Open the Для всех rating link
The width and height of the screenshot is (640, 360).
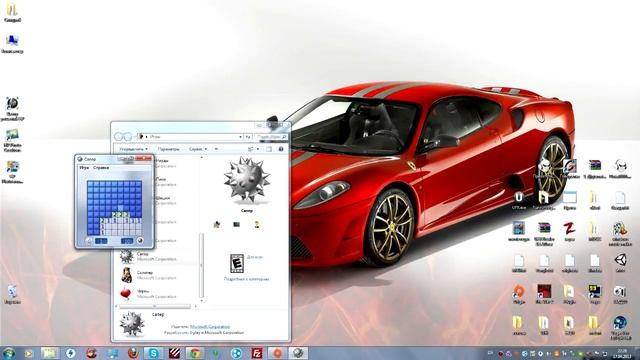point(255,257)
